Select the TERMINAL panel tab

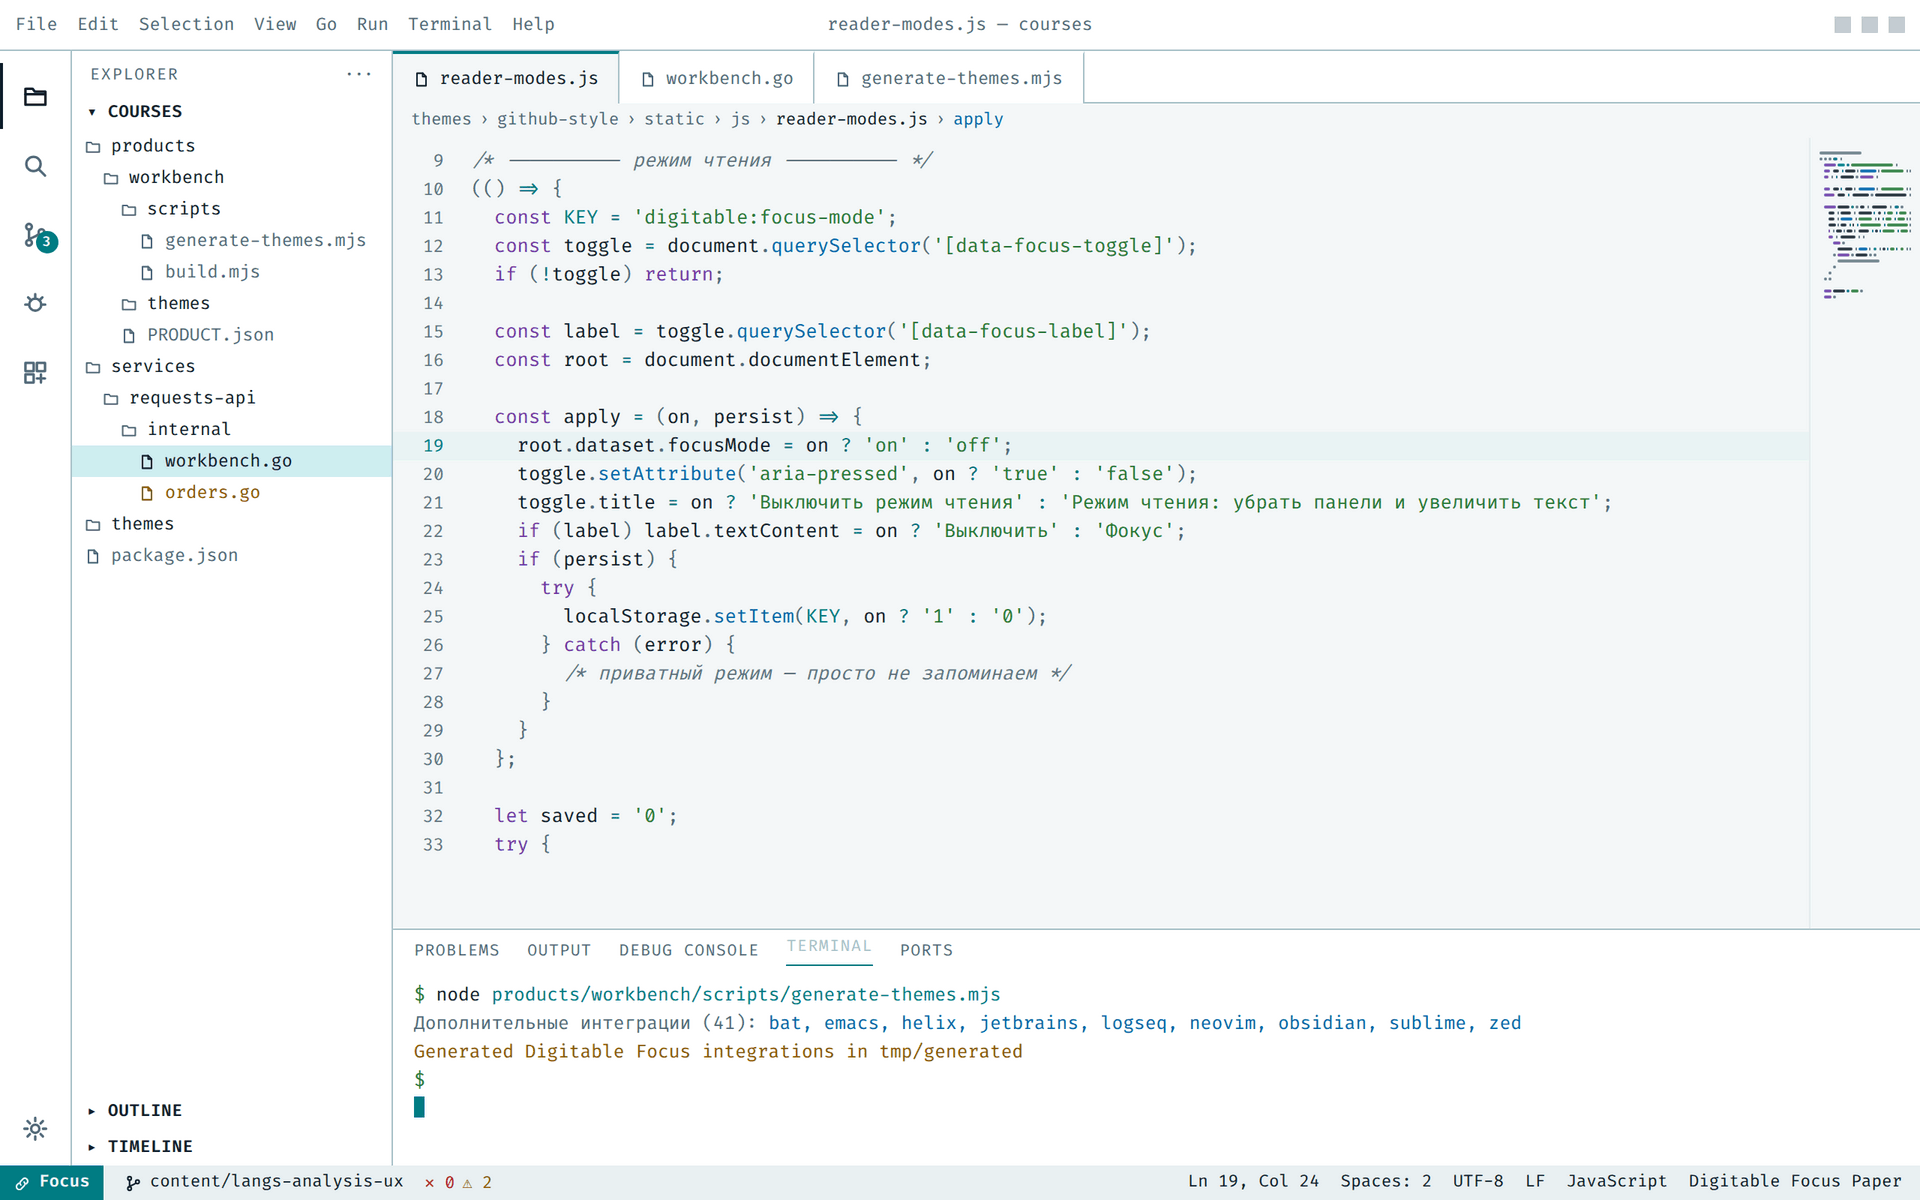click(829, 947)
